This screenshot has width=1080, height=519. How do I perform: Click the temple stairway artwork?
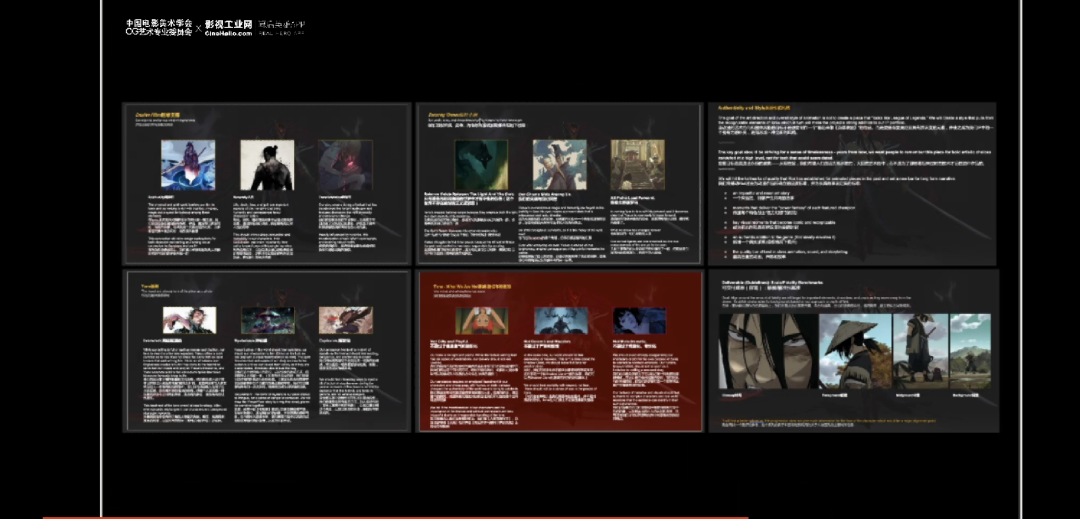(637, 164)
